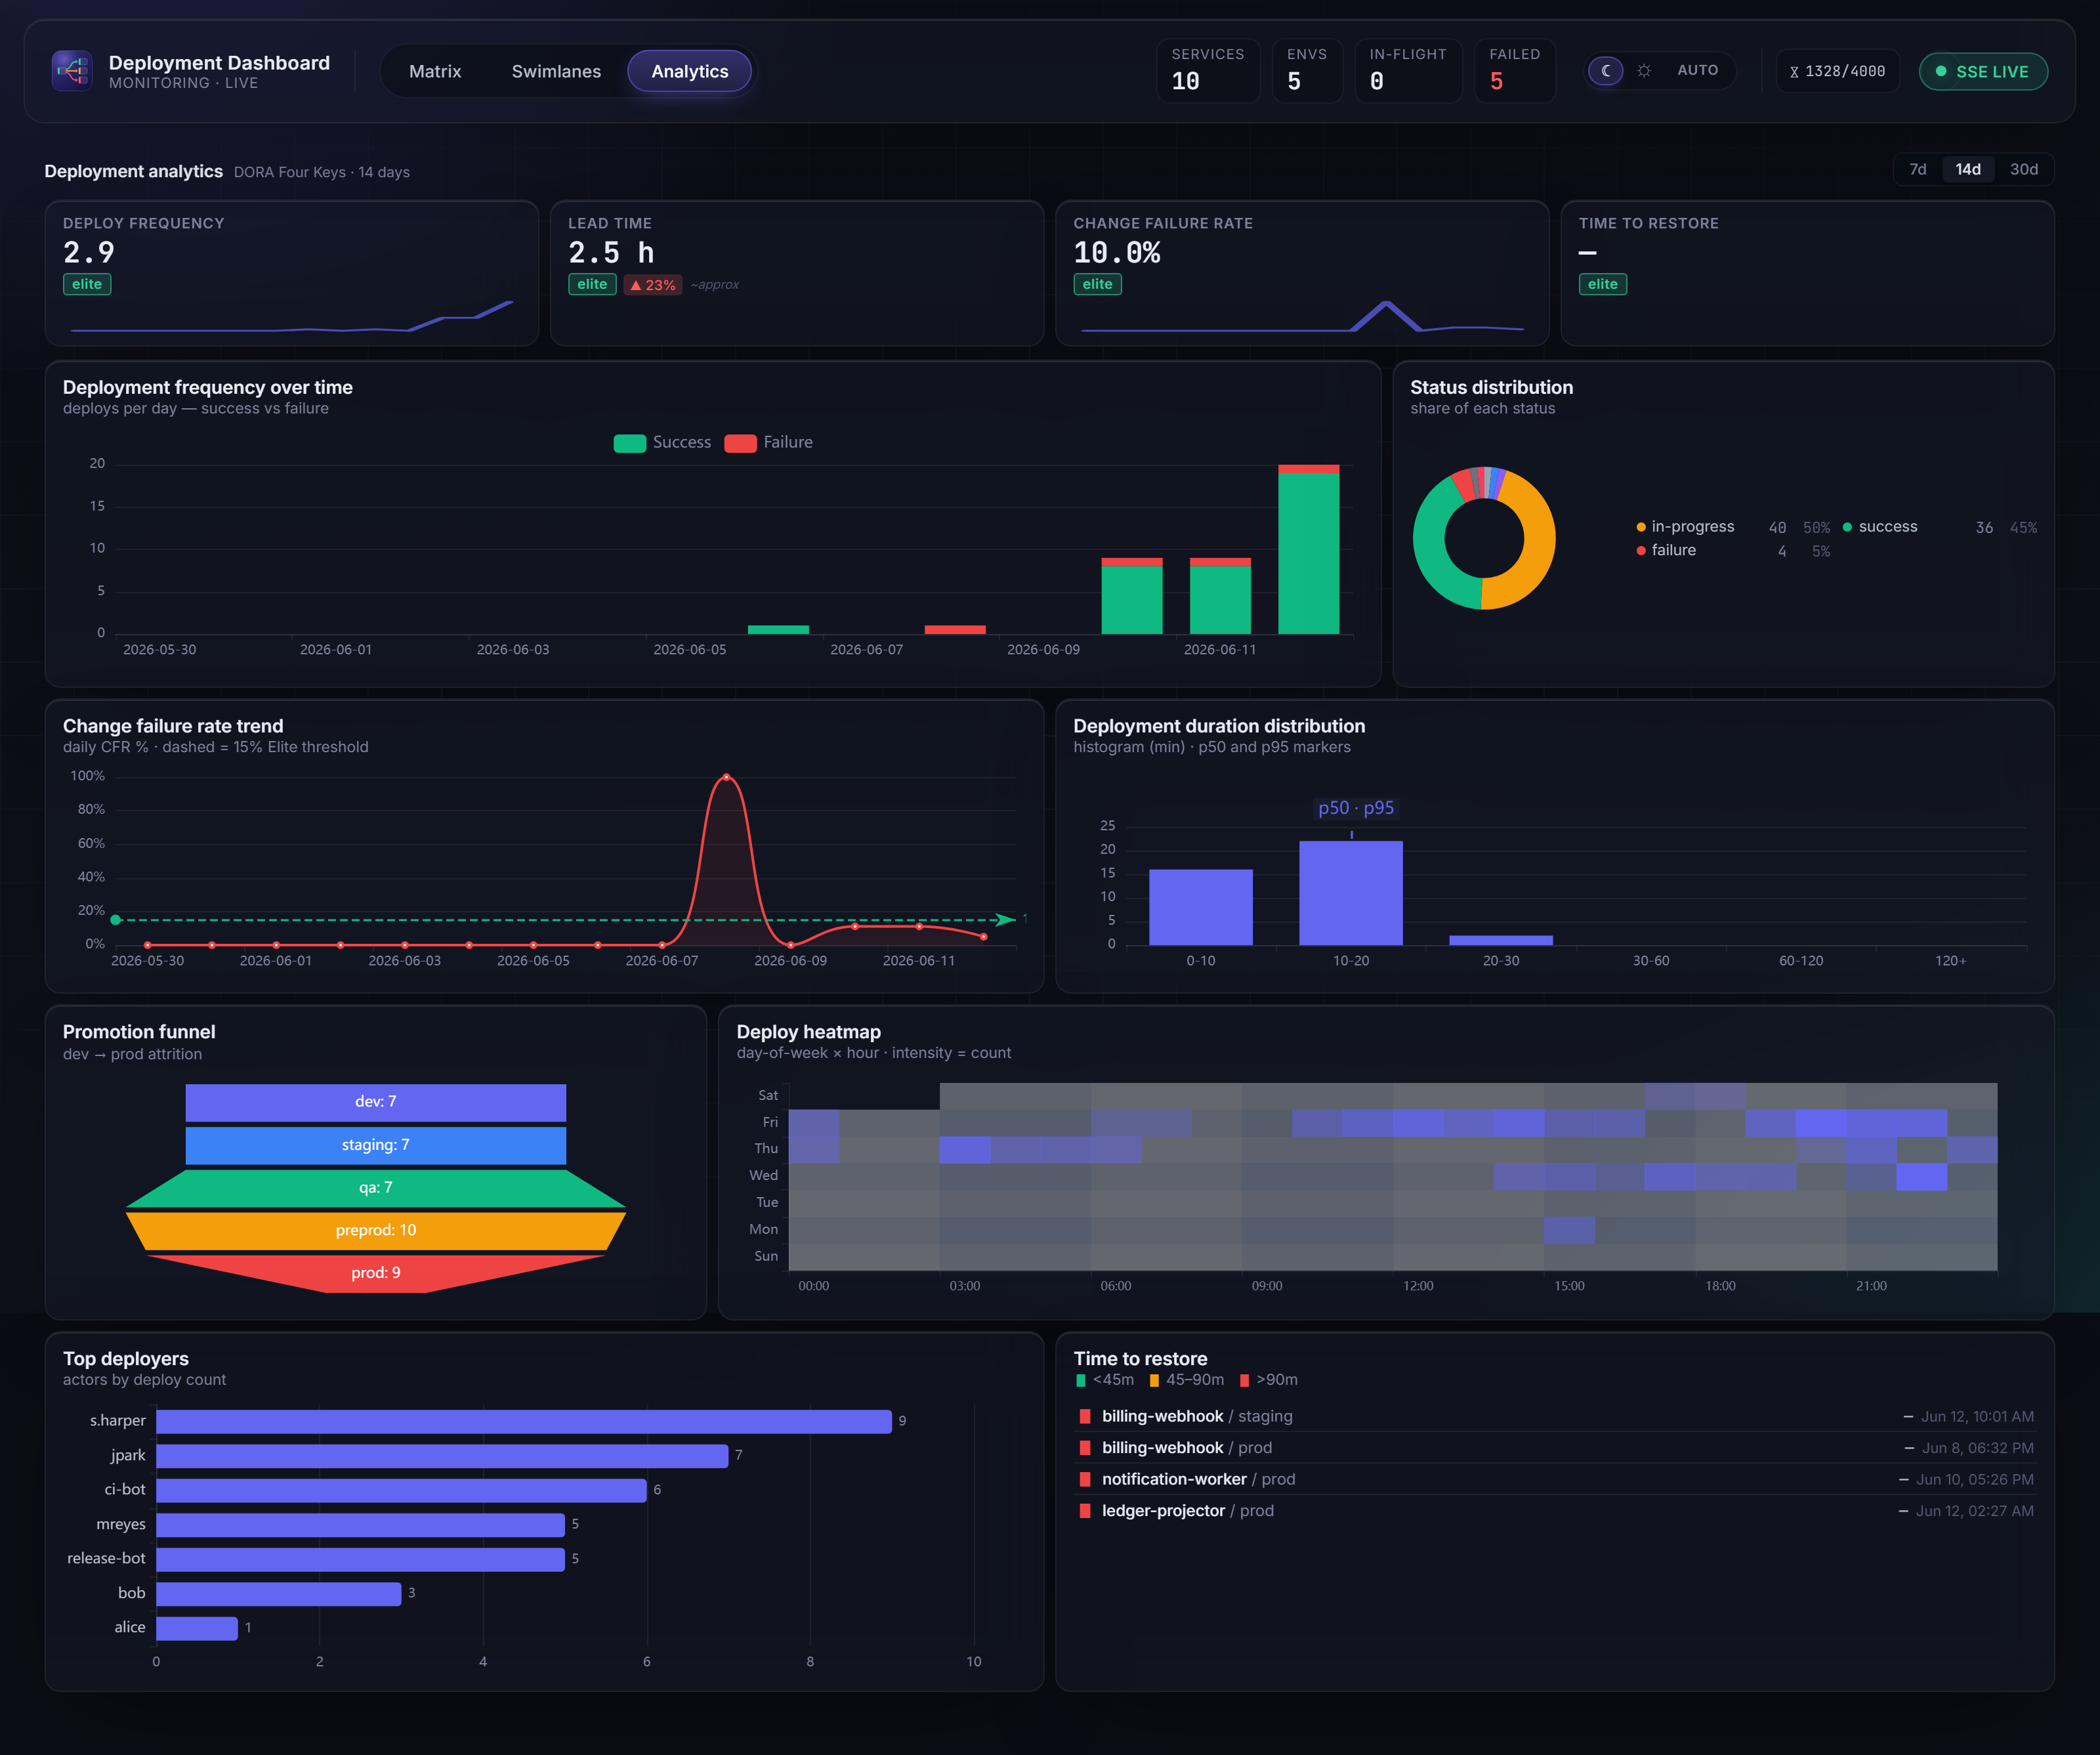Click the 0-10 duration histogram bar
Screen dimensions: 2100x1755
click(1200, 907)
